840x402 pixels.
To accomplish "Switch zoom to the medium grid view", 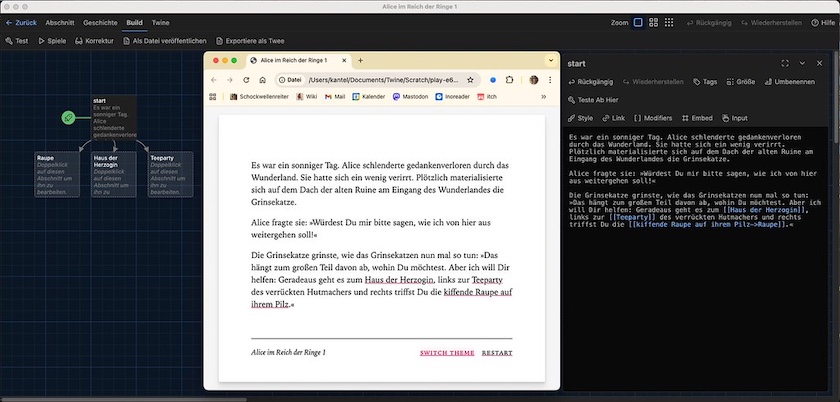I will point(655,21).
